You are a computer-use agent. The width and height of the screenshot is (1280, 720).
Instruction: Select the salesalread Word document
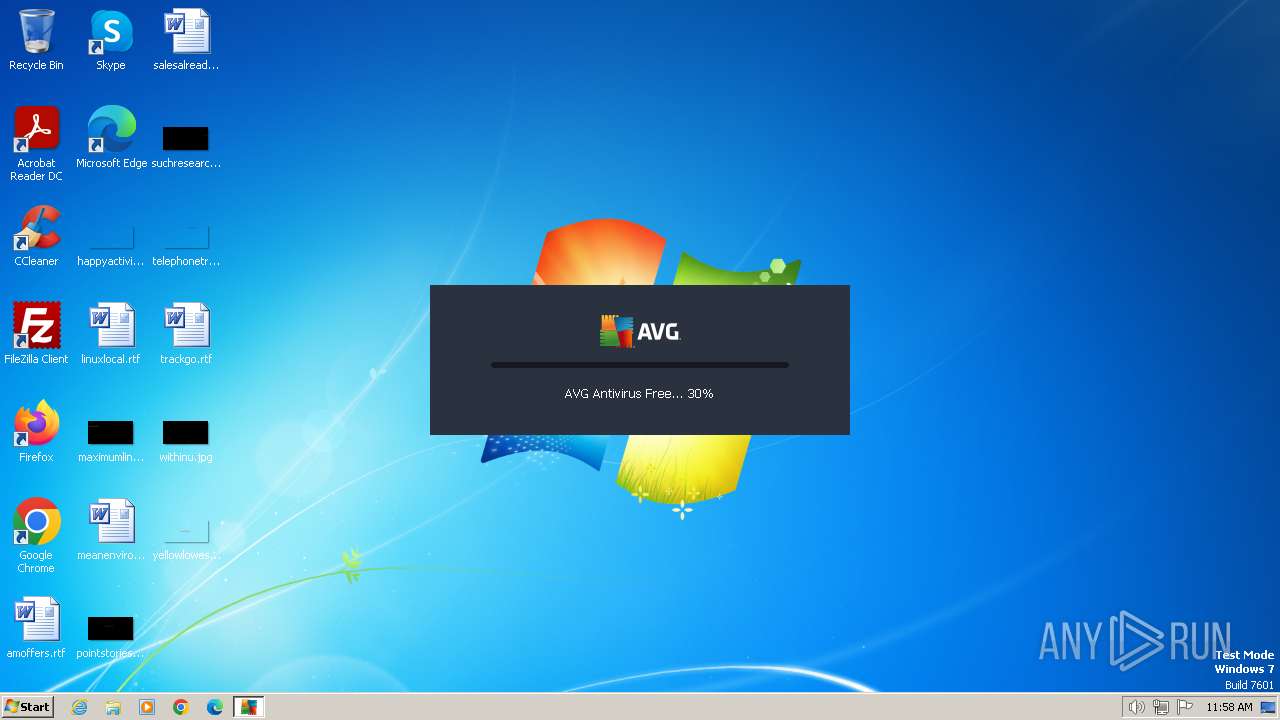[186, 40]
